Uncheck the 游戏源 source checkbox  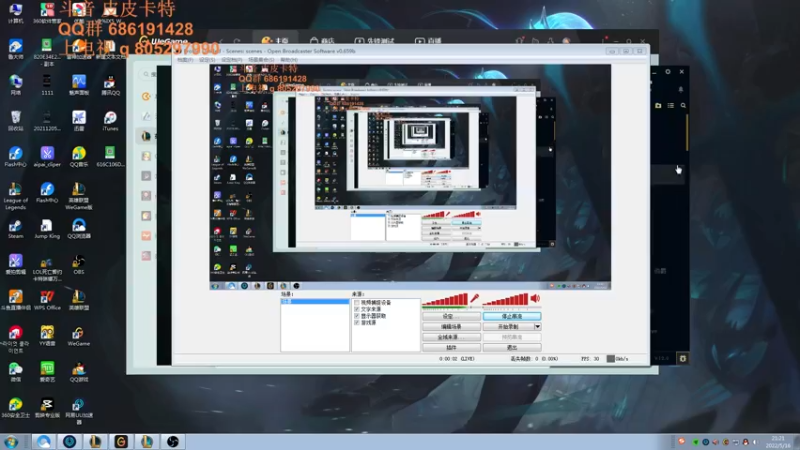coord(357,322)
